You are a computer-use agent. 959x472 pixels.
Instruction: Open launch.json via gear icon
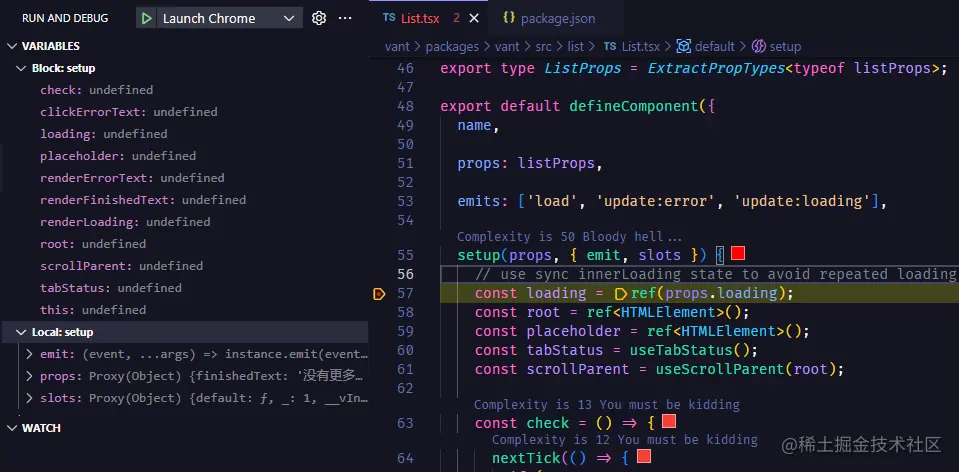click(319, 18)
